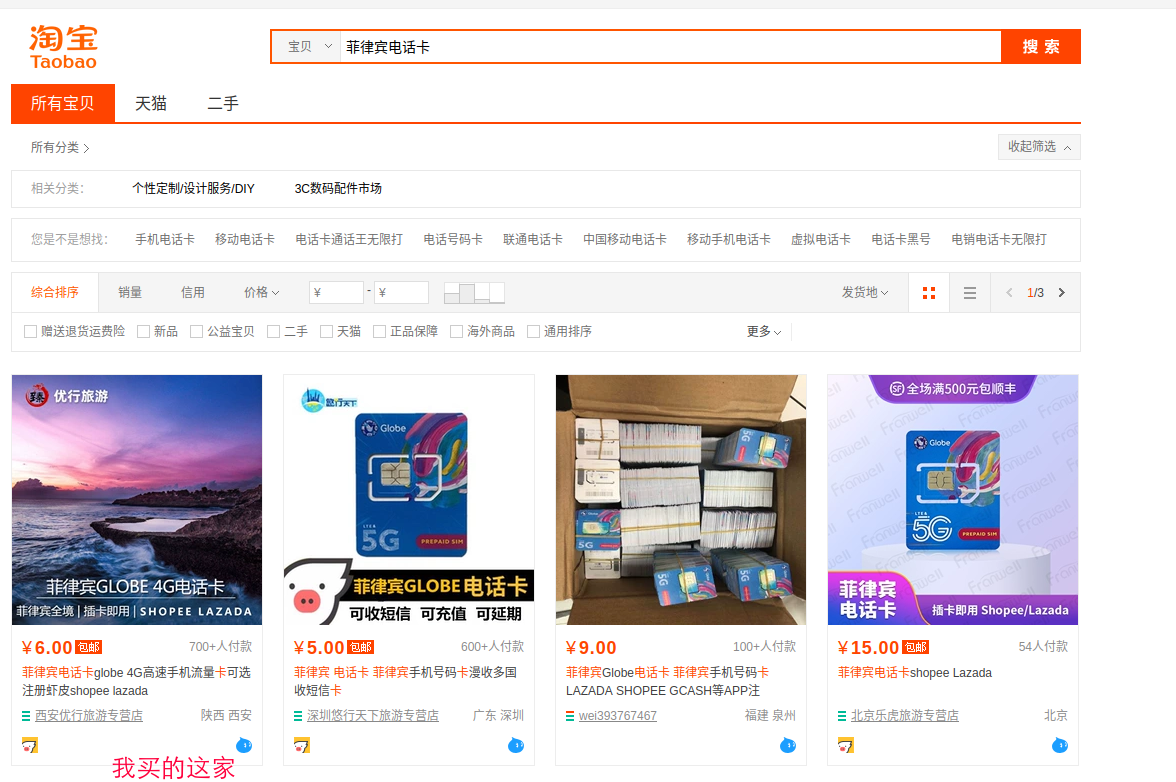The image size is (1176, 782).
Task: Click the 搜索 search button
Action: coord(1041,46)
